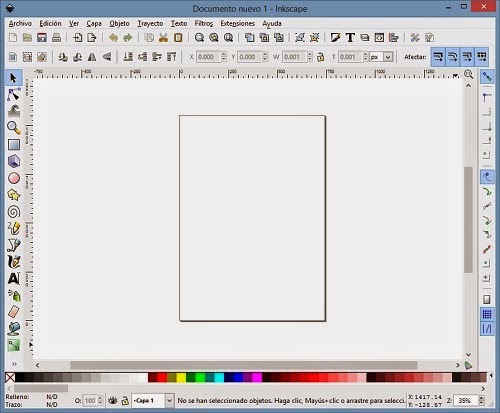The height and width of the screenshot is (413, 500).
Task: Select the Spray tool
Action: pos(14,295)
